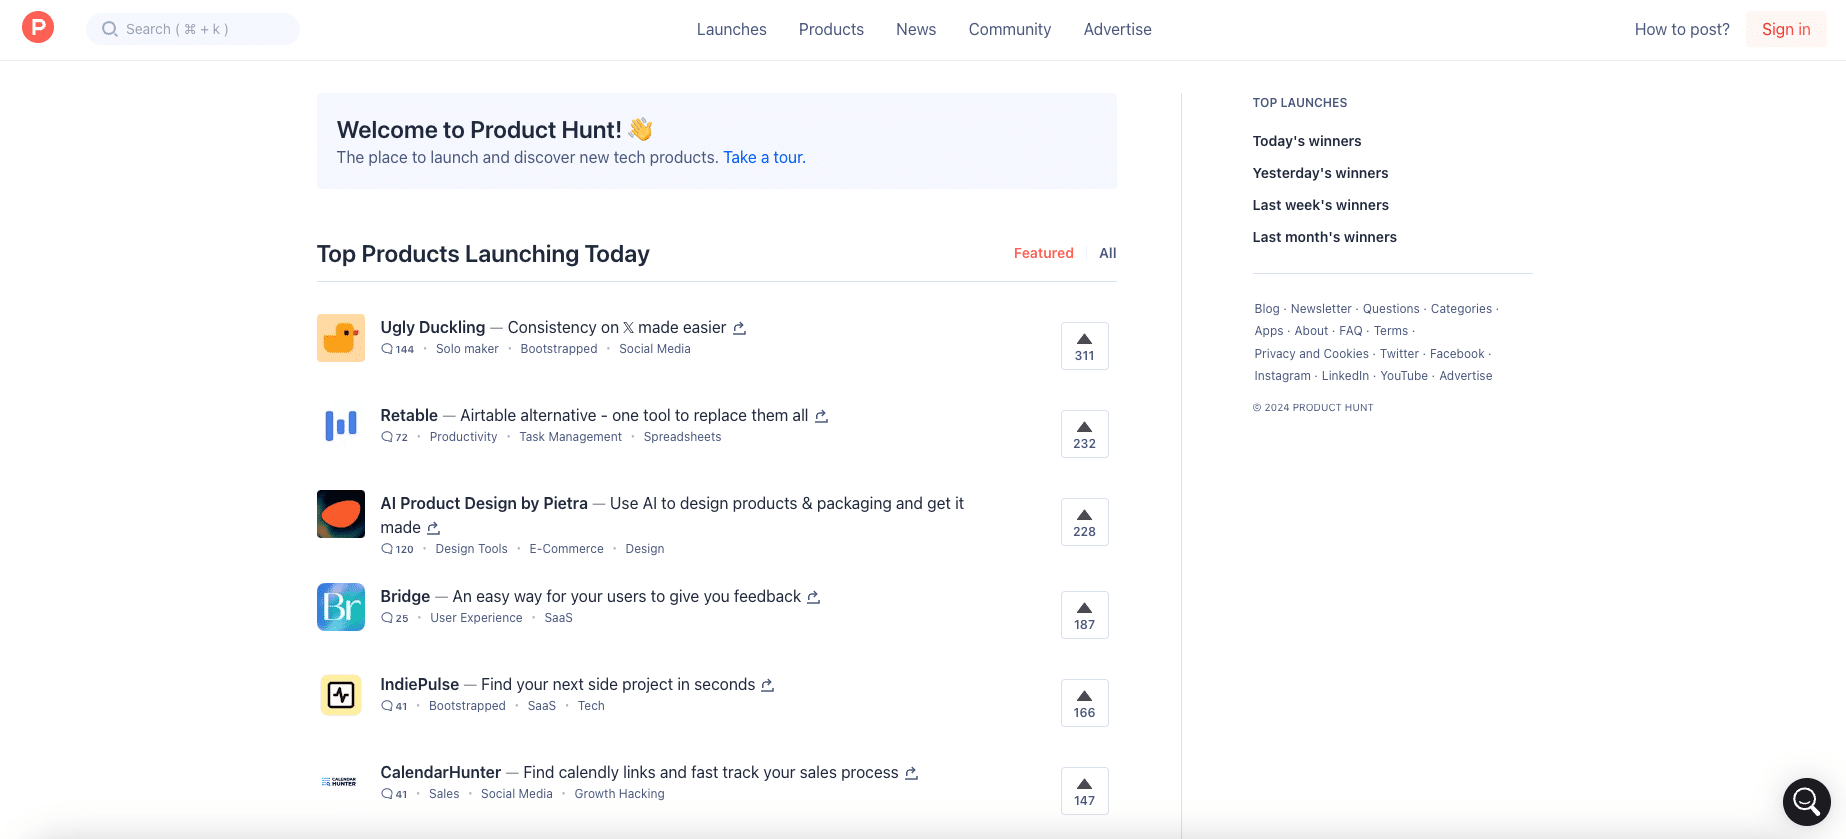Open the Instagram footer link
Screen dimensions: 1846x839
click(x=1283, y=376)
